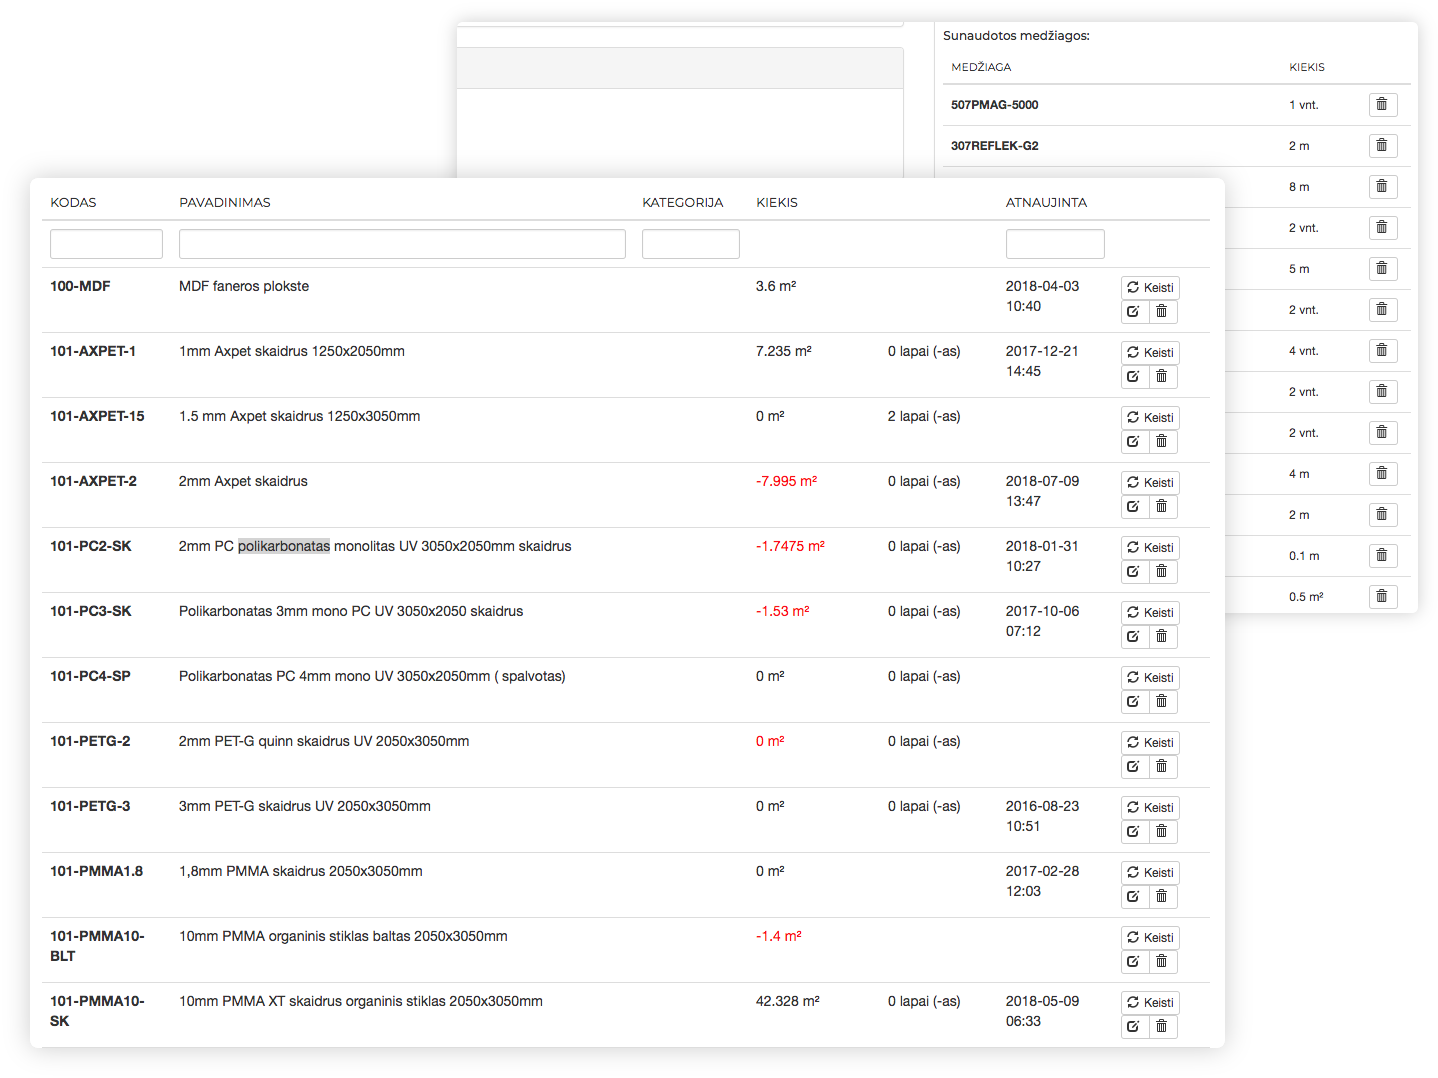Click the PAVADINIMAS column header
1438x1078 pixels.
pos(225,203)
